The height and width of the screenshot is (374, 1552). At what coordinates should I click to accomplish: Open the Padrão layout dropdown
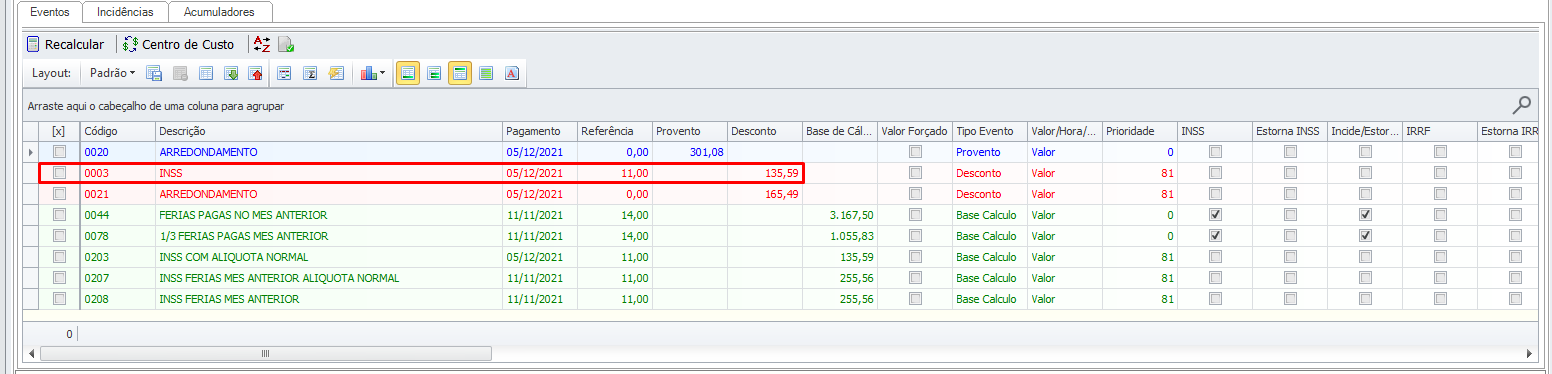tap(112, 73)
